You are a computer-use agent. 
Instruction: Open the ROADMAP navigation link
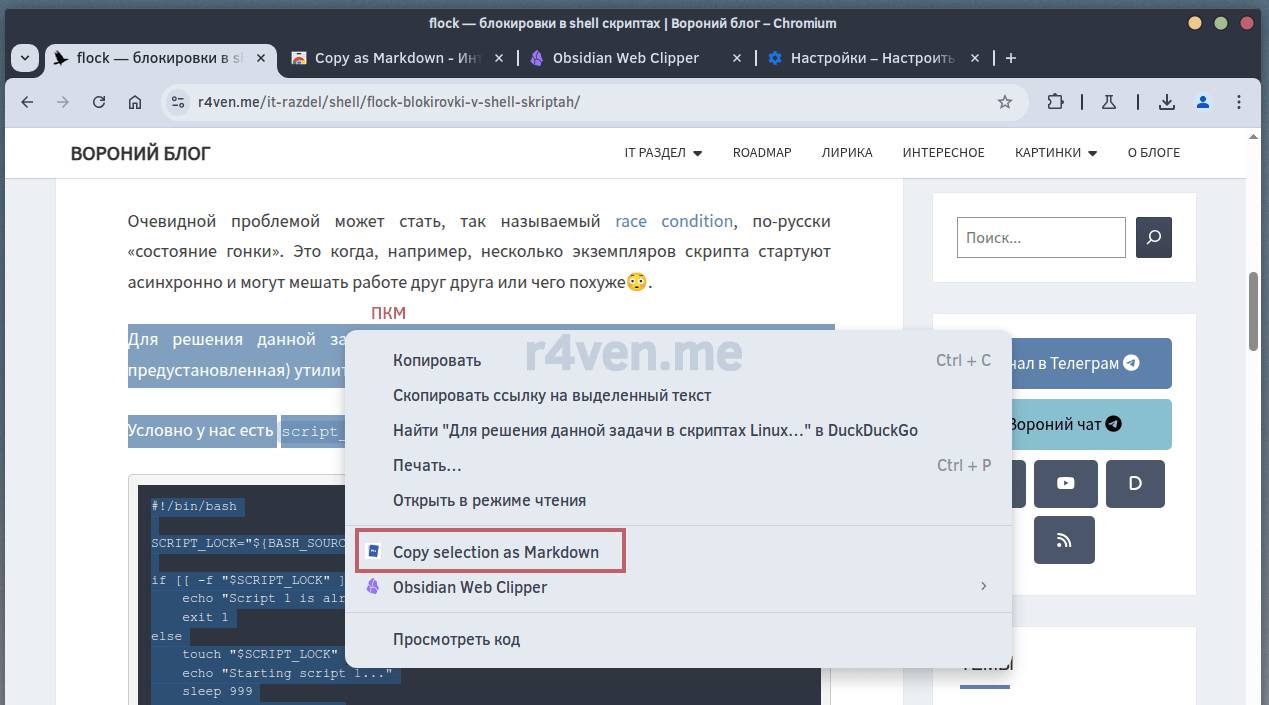click(x=761, y=153)
